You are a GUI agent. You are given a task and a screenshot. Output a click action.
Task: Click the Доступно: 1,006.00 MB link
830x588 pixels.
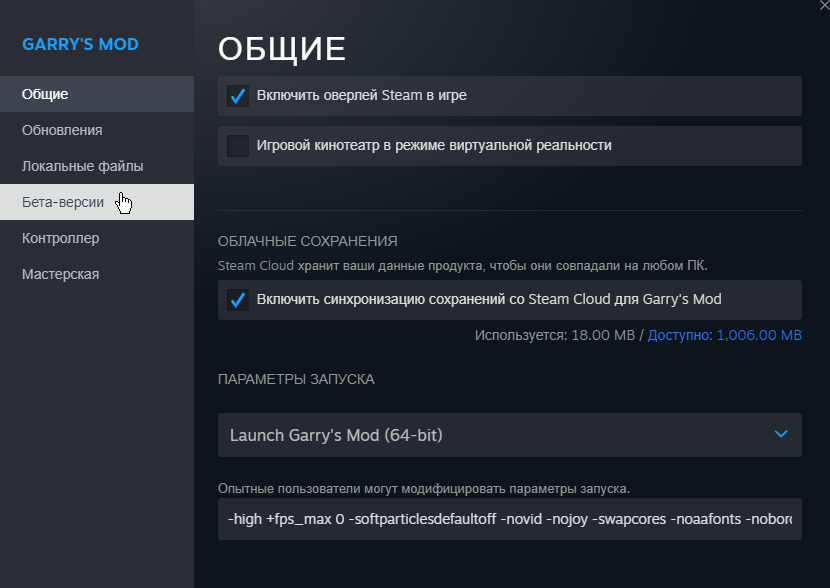pyautogui.click(x=725, y=336)
